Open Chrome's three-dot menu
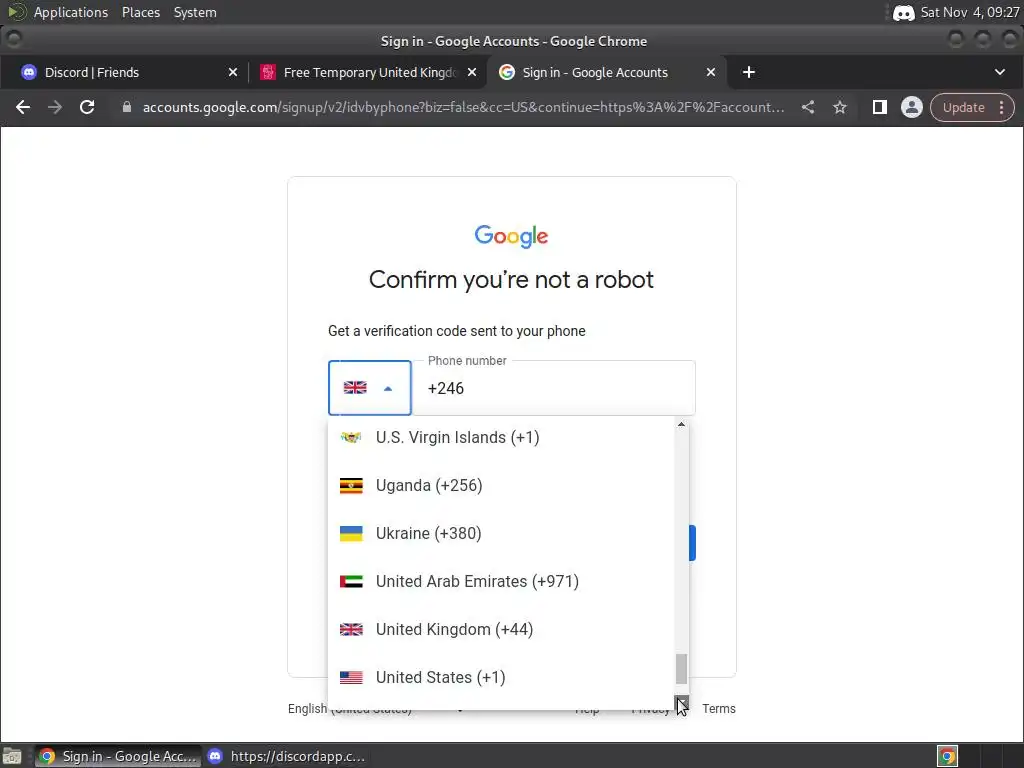 (x=1002, y=107)
